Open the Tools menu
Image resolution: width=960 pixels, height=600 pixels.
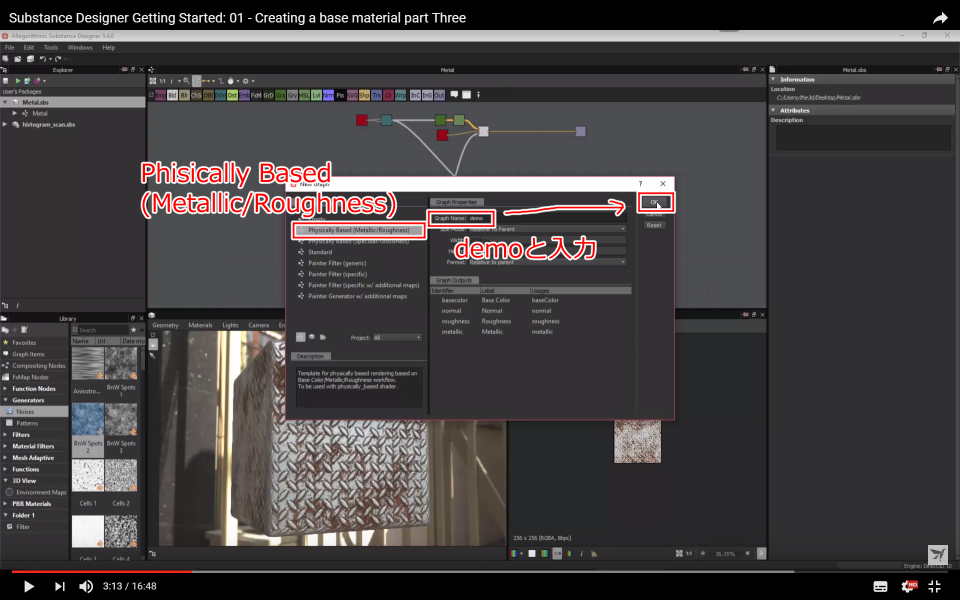click(51, 47)
